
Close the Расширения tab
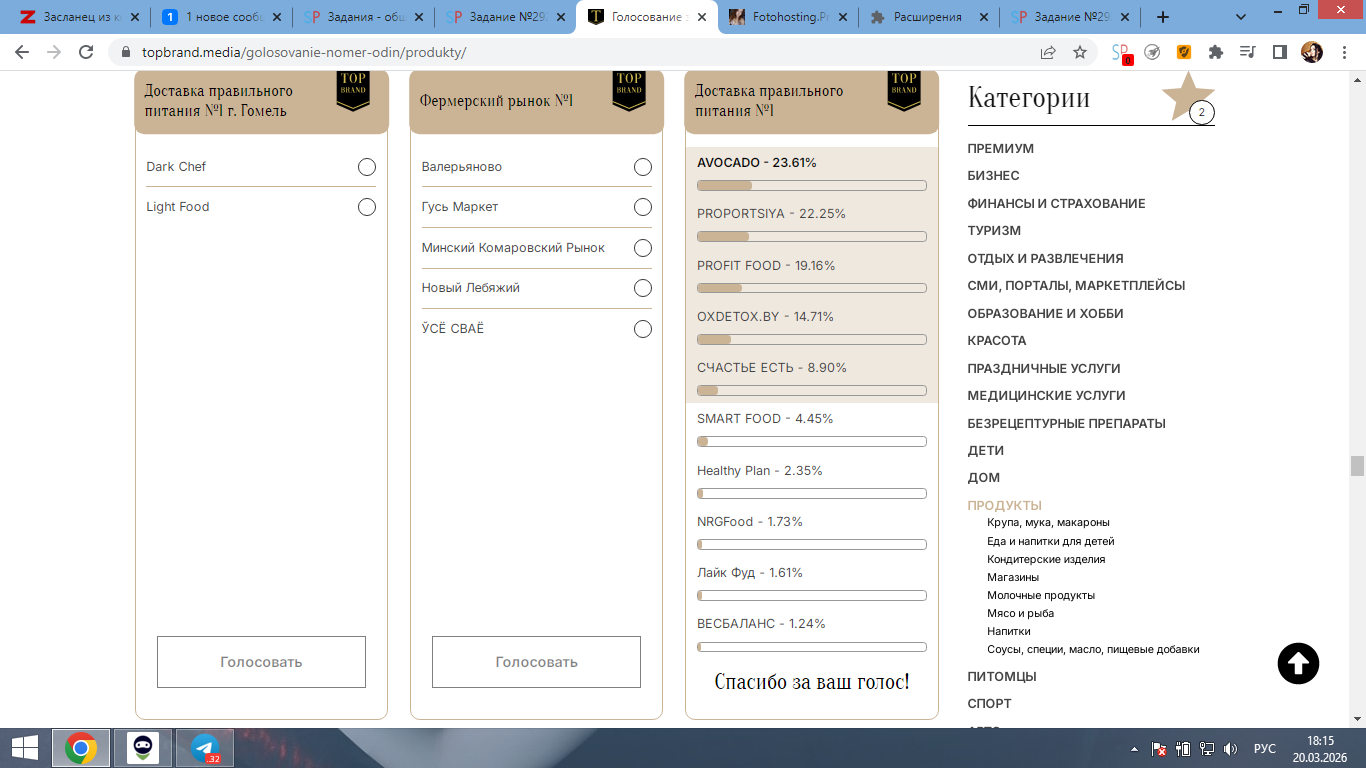986,17
